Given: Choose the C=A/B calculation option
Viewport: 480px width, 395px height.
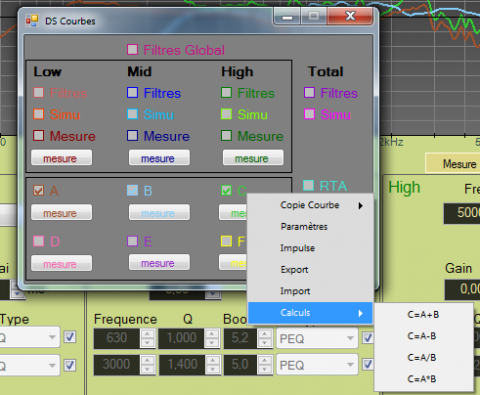Looking at the screenshot, I should (x=423, y=358).
